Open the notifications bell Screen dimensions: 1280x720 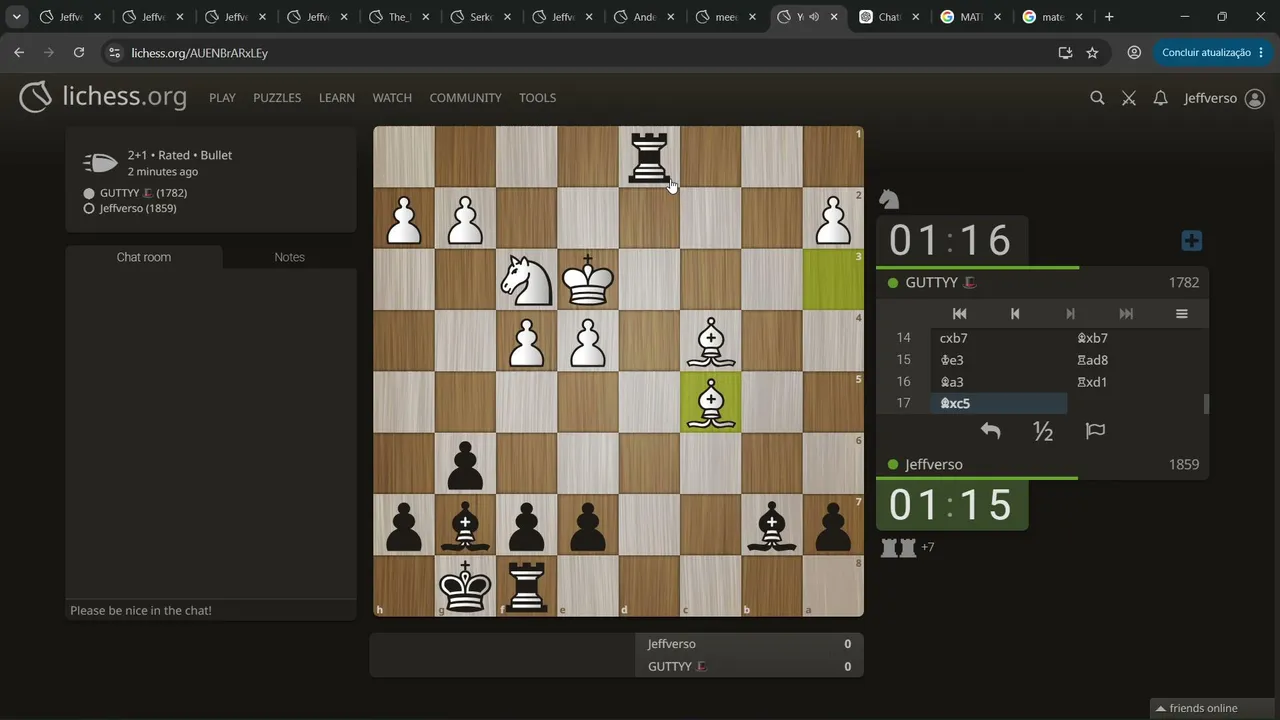(x=1160, y=98)
